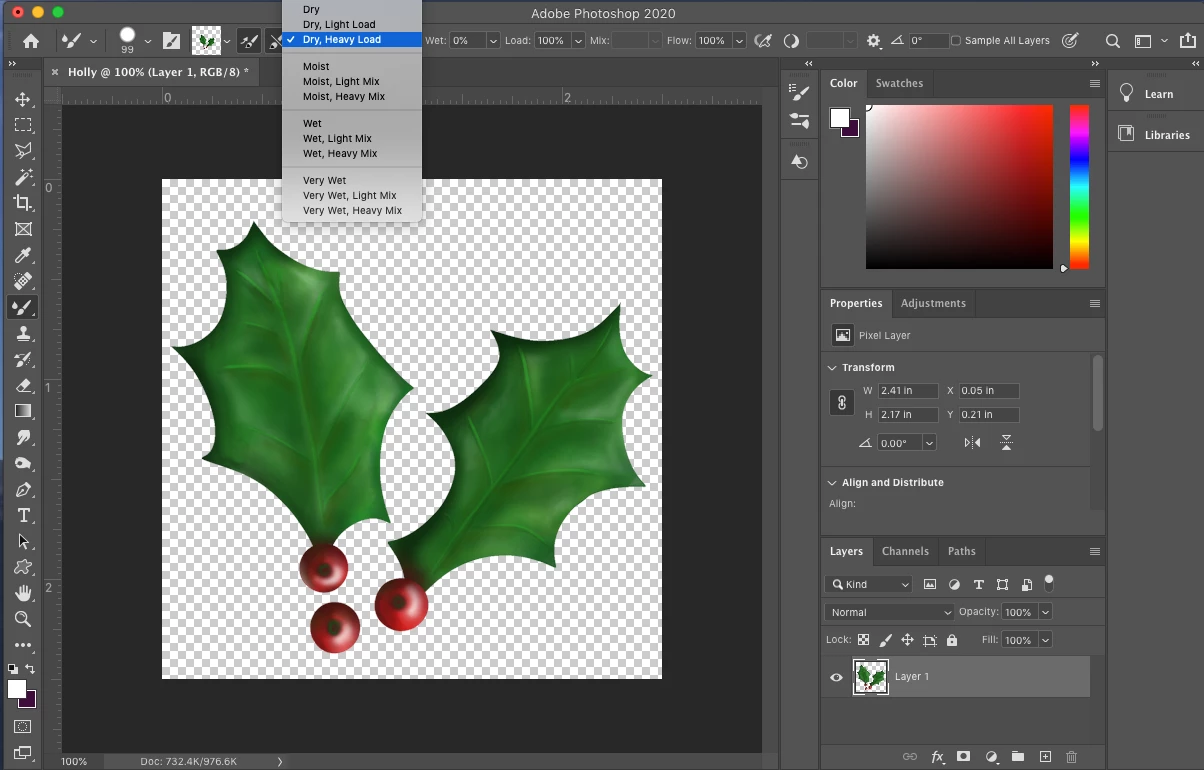
Task: Open the layer Opacity dropdown
Action: tap(1046, 612)
